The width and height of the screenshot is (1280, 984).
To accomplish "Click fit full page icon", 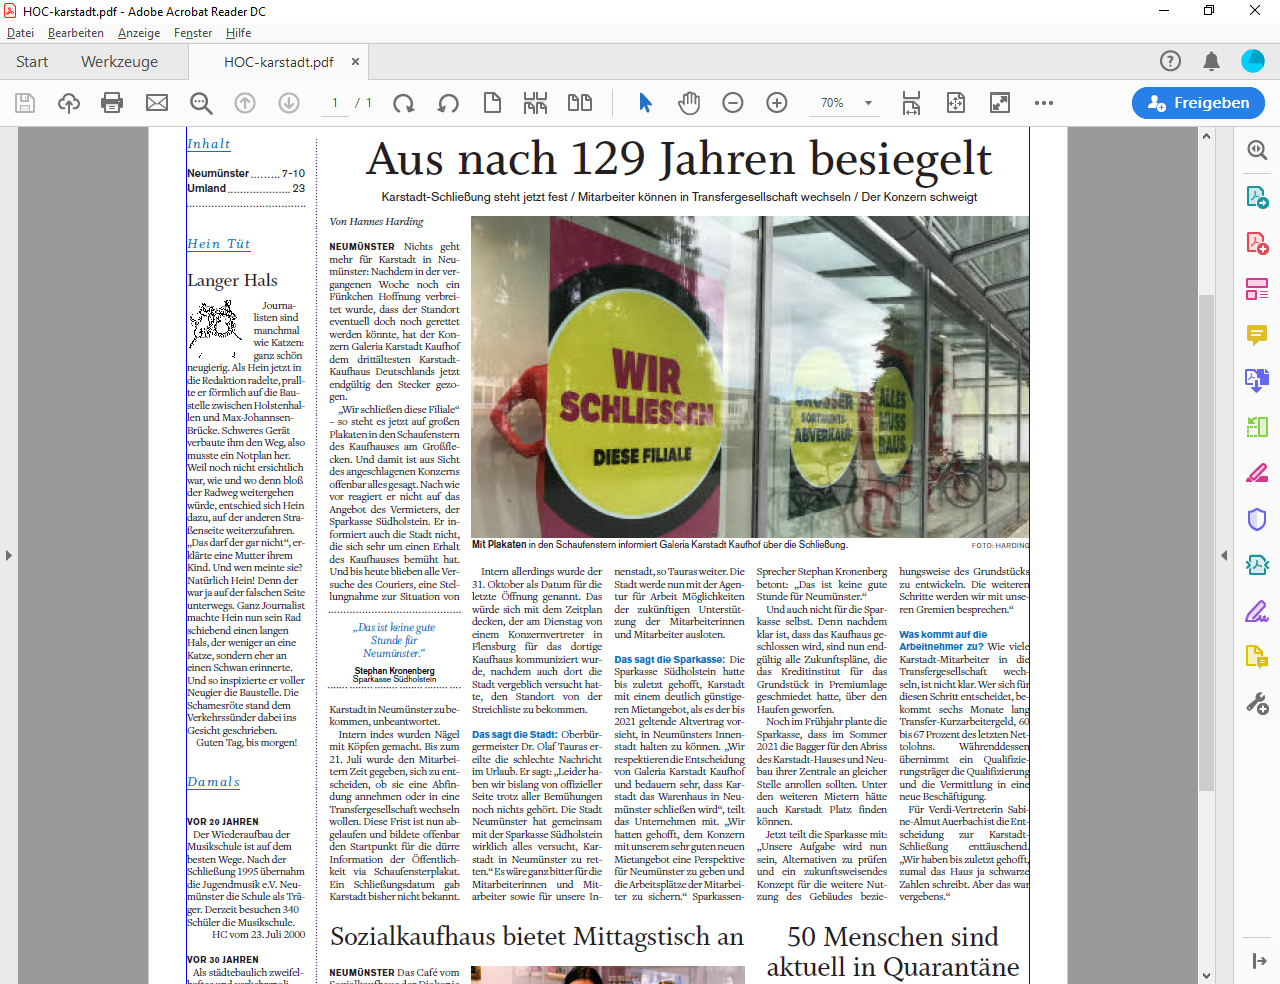I will [x=956, y=103].
